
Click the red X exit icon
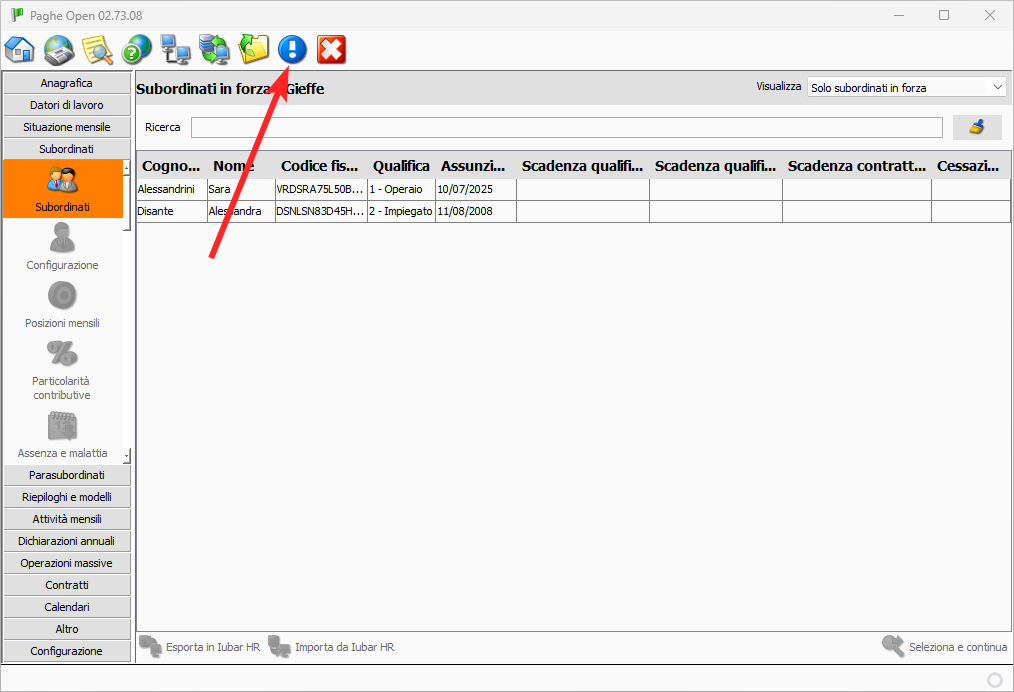coord(331,49)
